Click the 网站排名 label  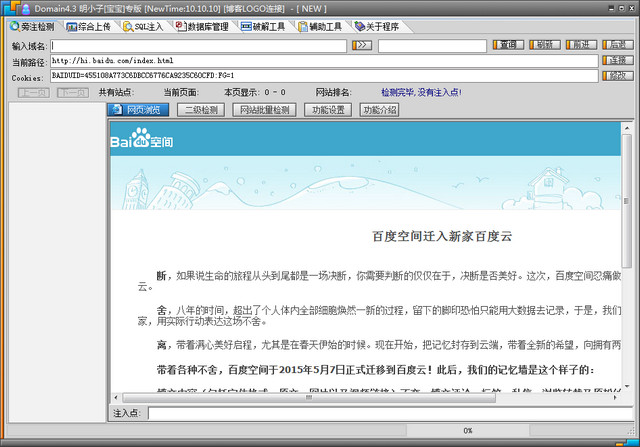tap(333, 93)
